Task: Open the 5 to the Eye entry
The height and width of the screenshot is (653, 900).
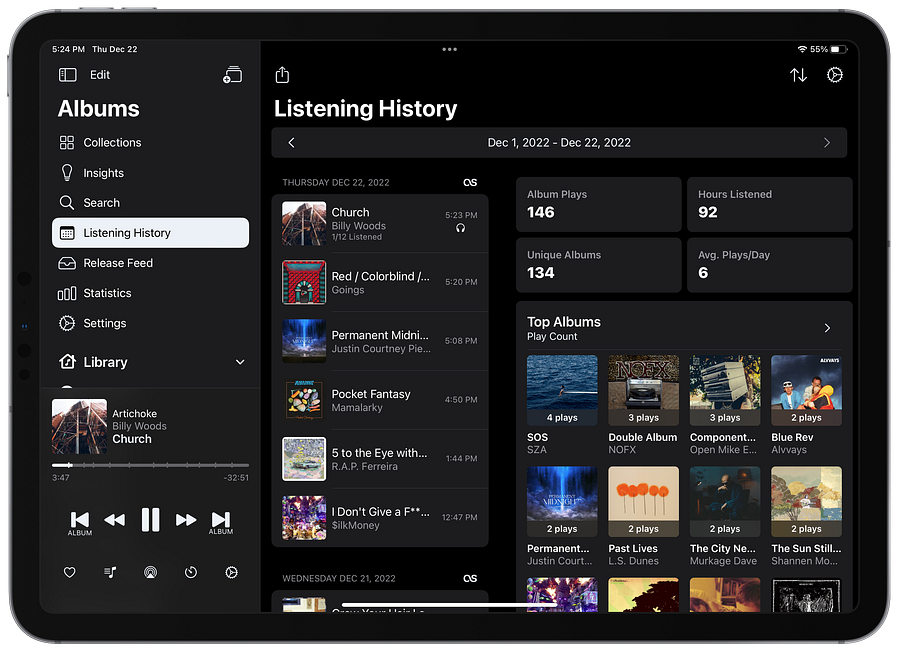Action: 380,459
